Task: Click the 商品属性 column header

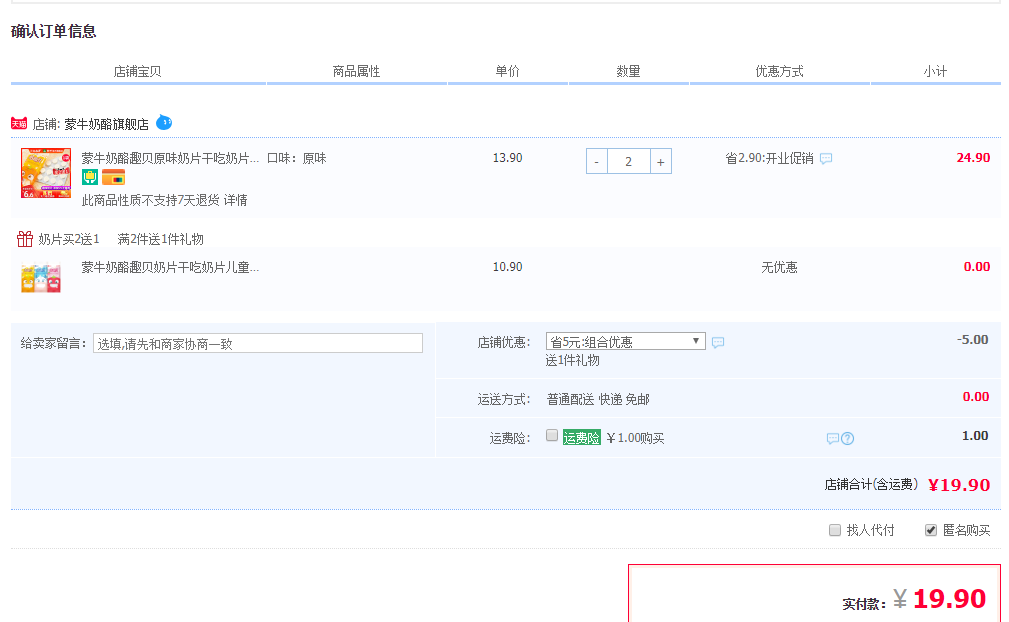Action: click(x=356, y=71)
